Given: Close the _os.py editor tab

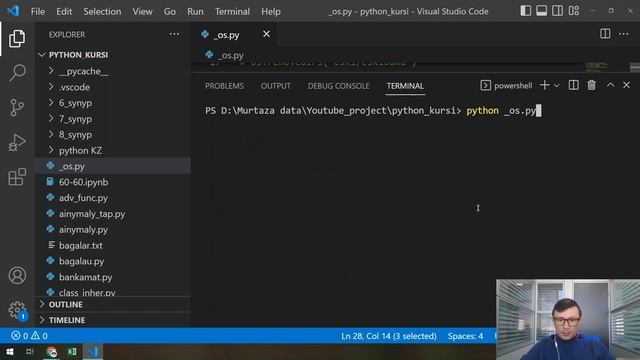Looking at the screenshot, I should (x=266, y=34).
